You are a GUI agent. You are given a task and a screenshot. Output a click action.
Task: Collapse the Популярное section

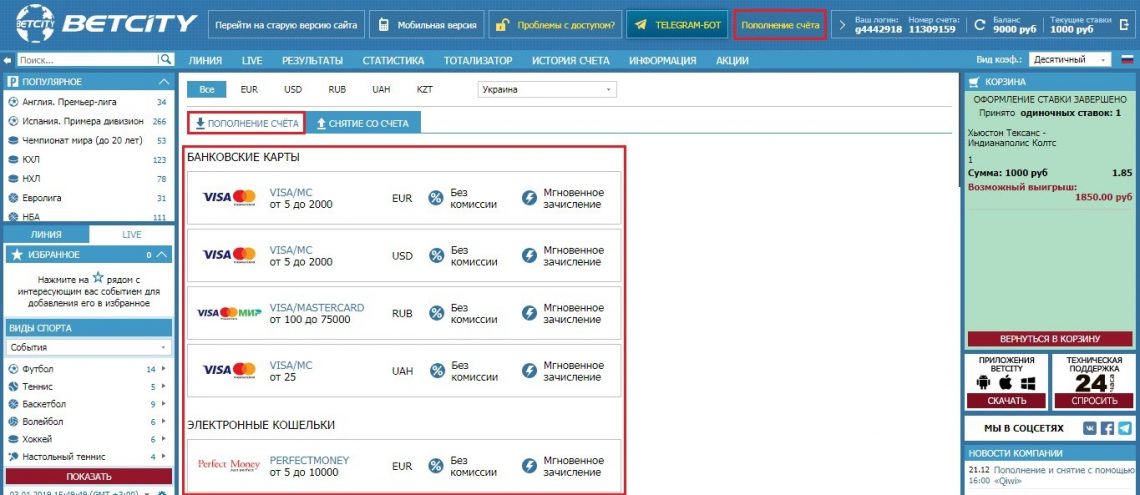pyautogui.click(x=164, y=81)
